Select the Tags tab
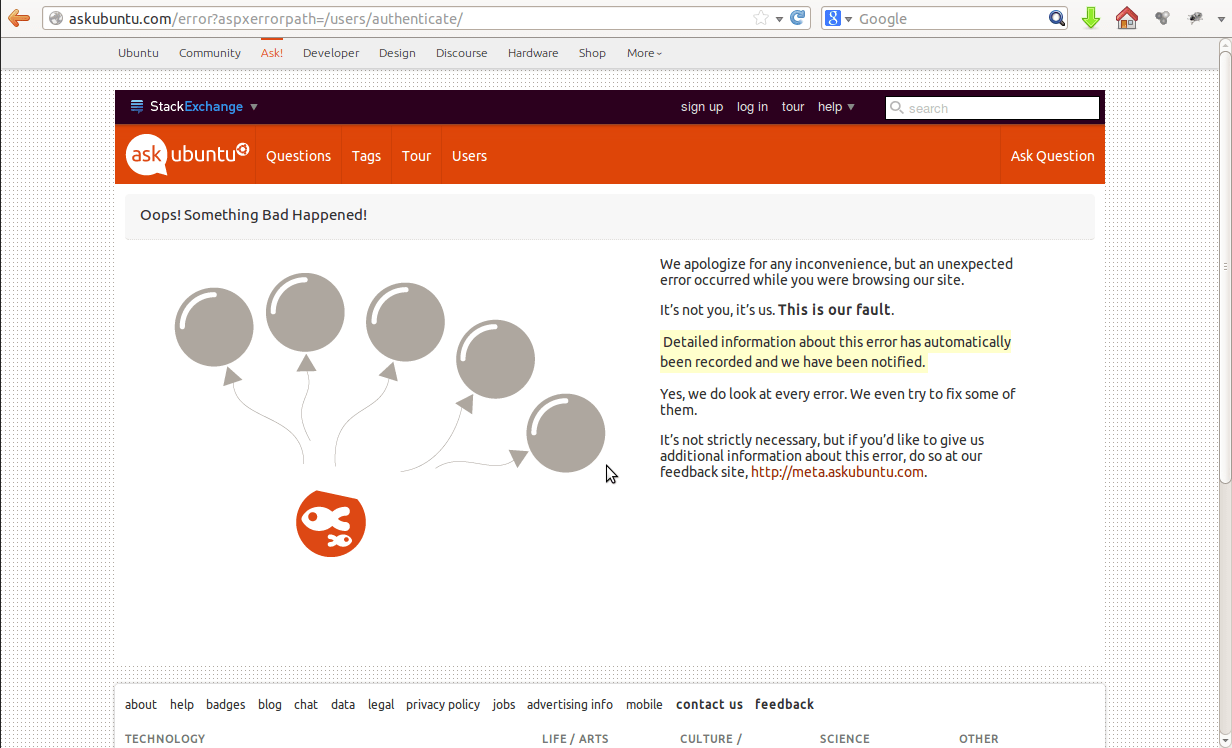This screenshot has height=748, width=1232. tap(366, 156)
